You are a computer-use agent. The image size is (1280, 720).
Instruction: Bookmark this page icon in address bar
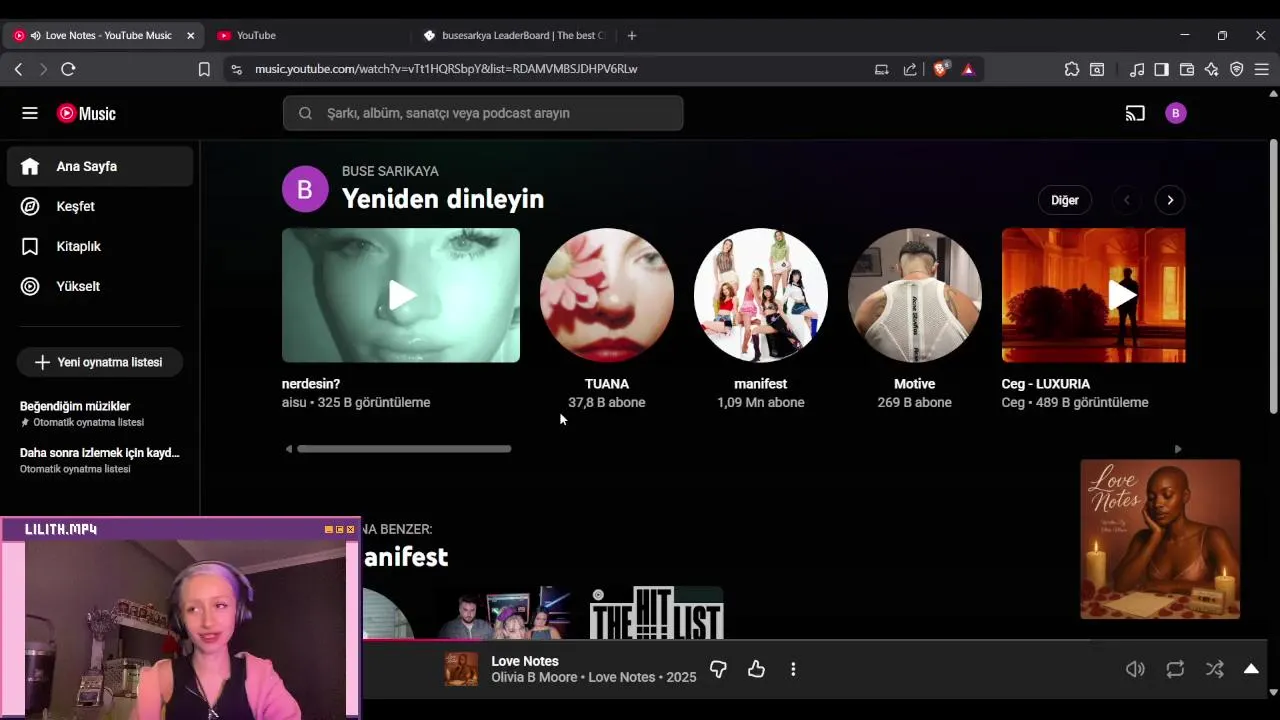pyautogui.click(x=204, y=69)
